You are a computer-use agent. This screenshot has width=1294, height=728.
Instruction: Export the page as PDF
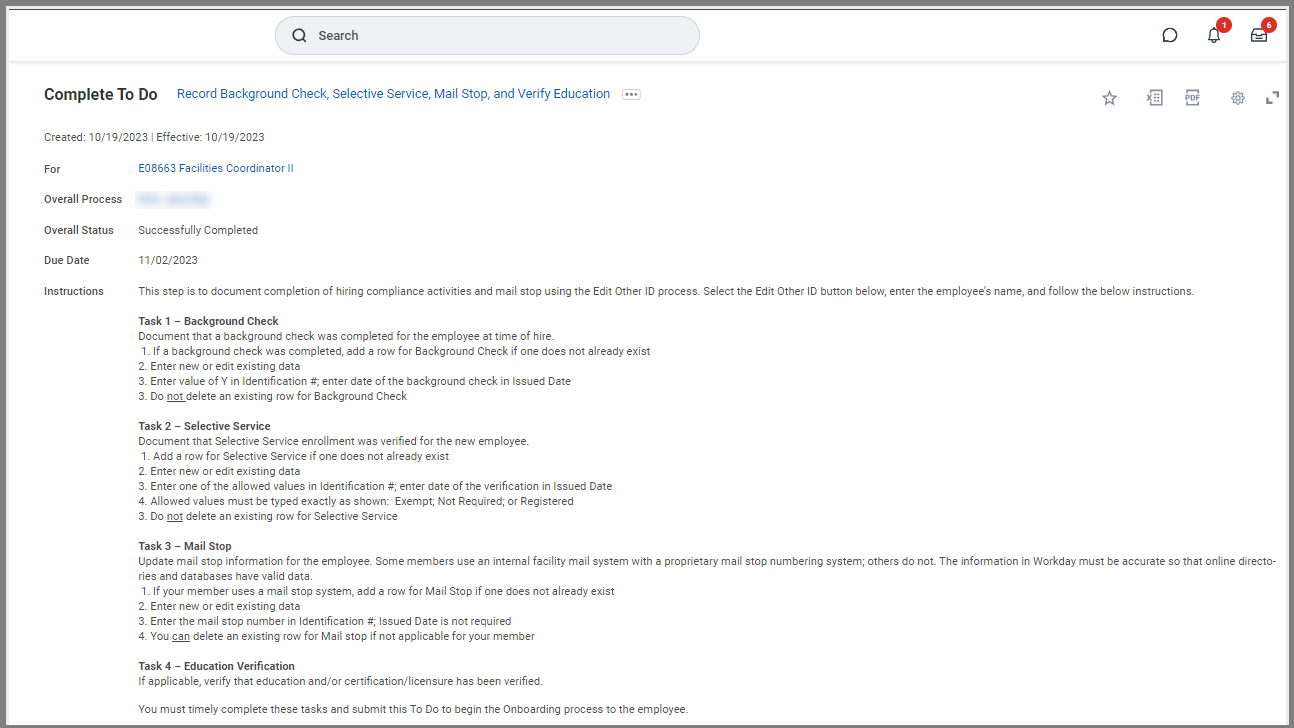pos(1192,98)
